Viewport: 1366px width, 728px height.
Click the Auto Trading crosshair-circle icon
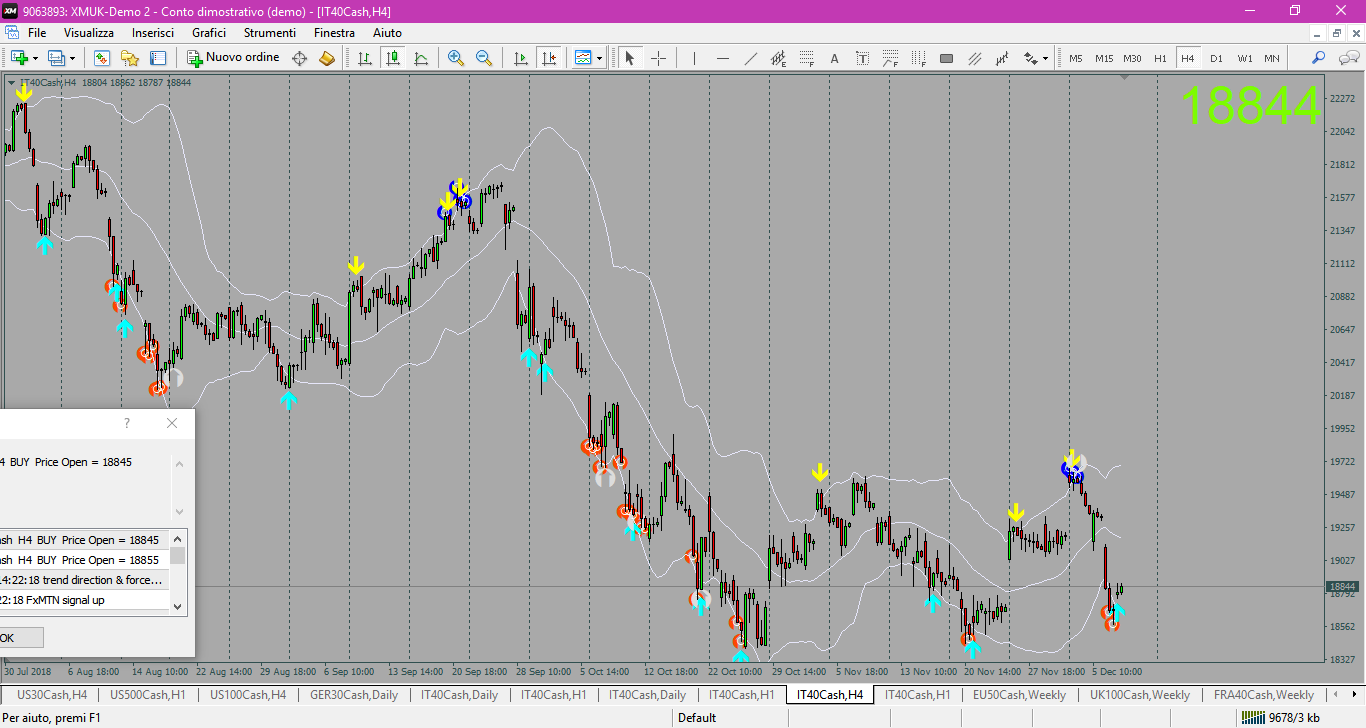(299, 58)
